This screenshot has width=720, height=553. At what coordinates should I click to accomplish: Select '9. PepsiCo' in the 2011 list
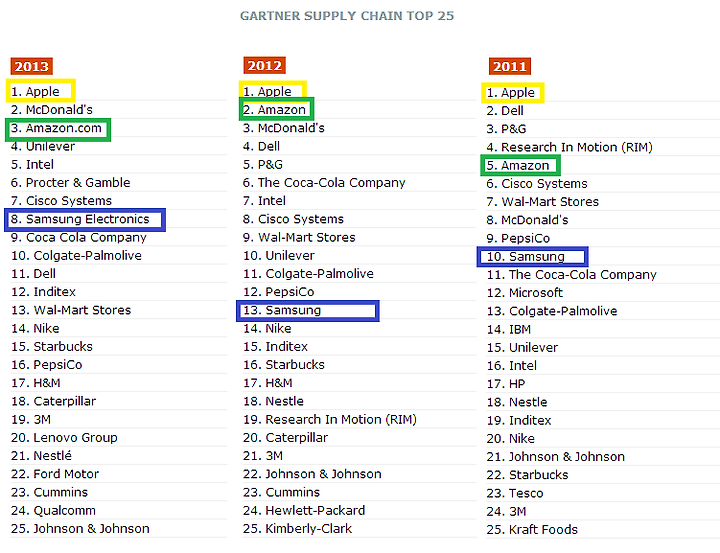518,238
